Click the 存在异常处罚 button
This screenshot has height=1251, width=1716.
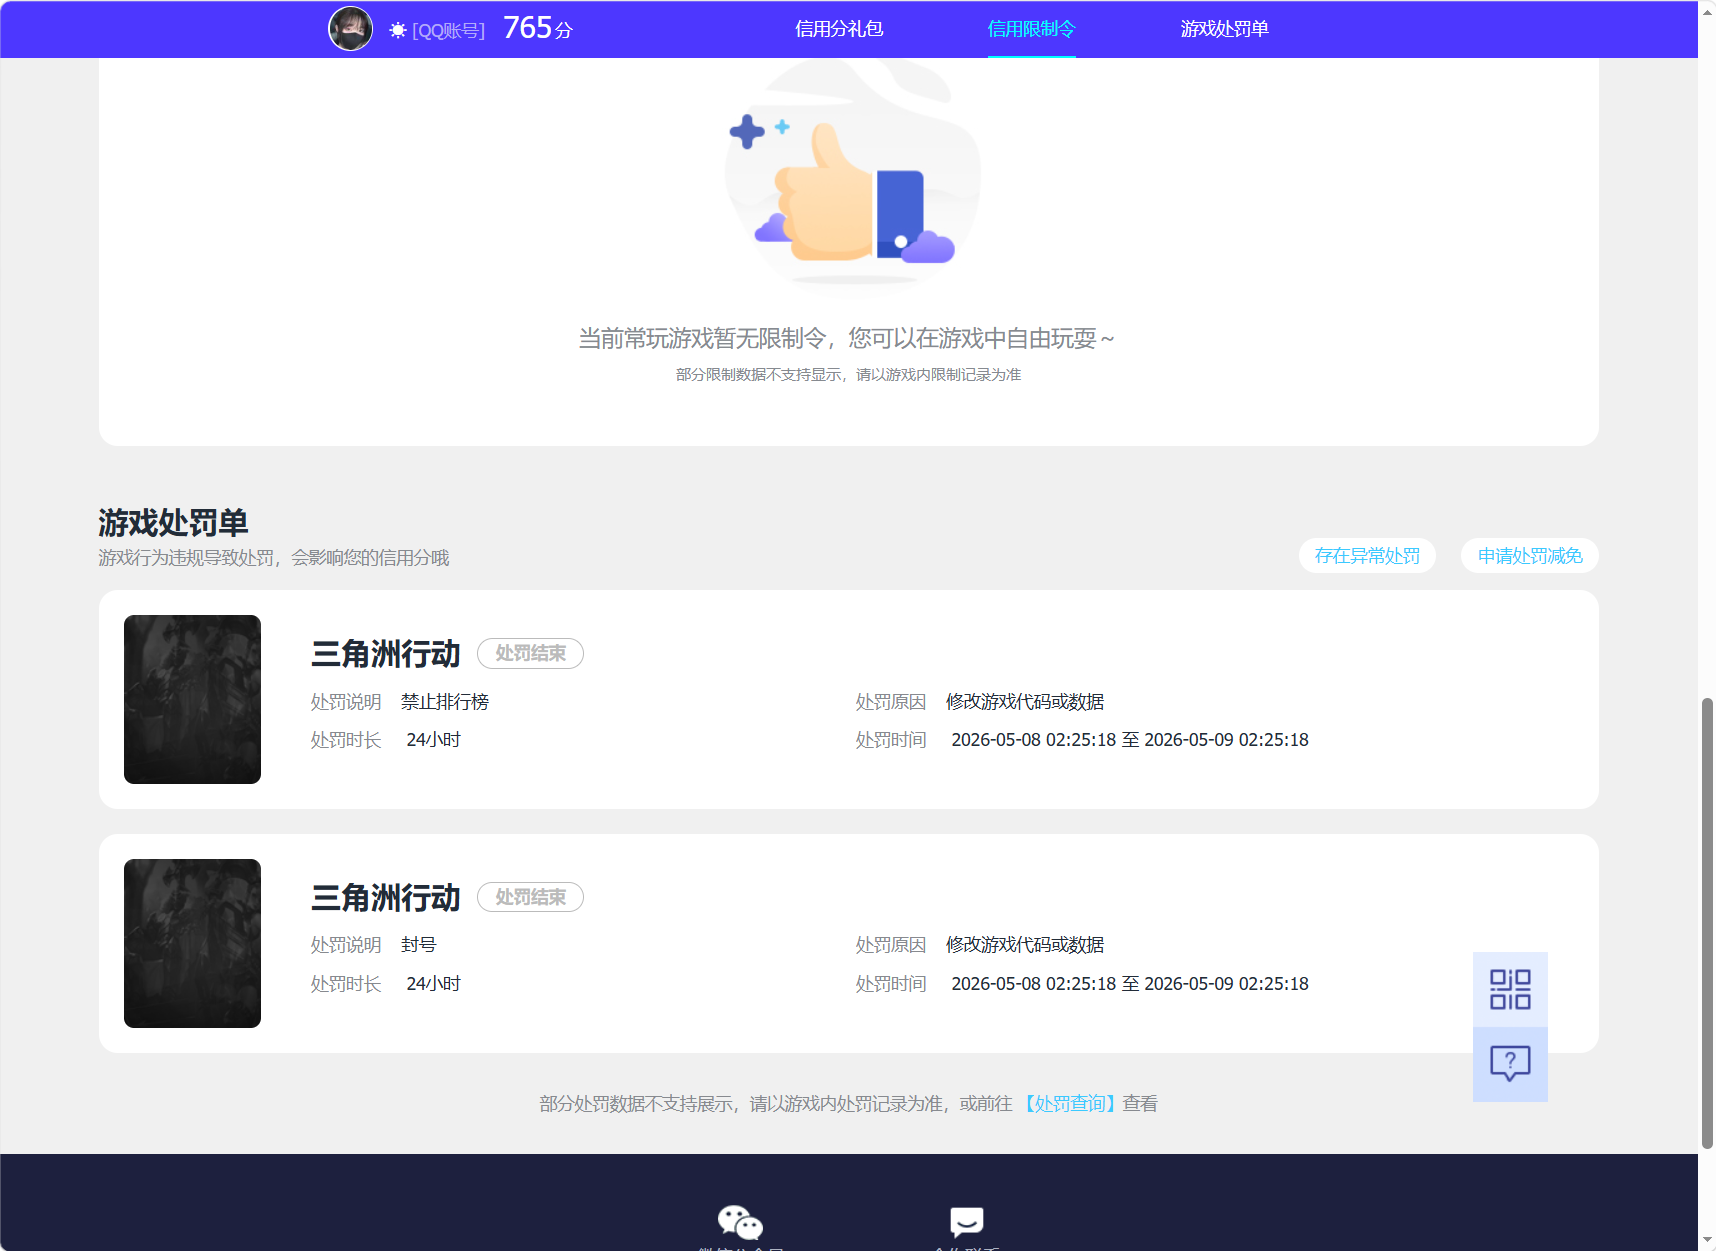point(1367,556)
